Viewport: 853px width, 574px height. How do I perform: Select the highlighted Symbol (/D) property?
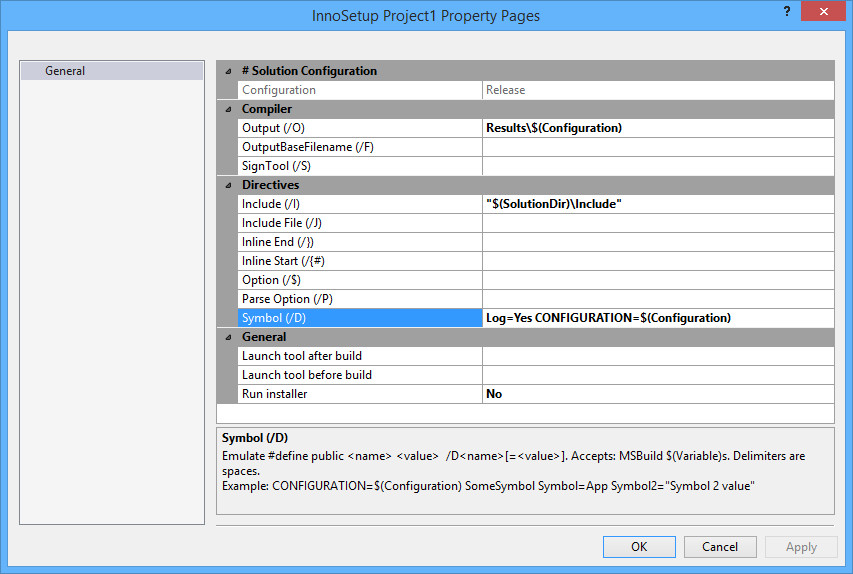tap(360, 318)
